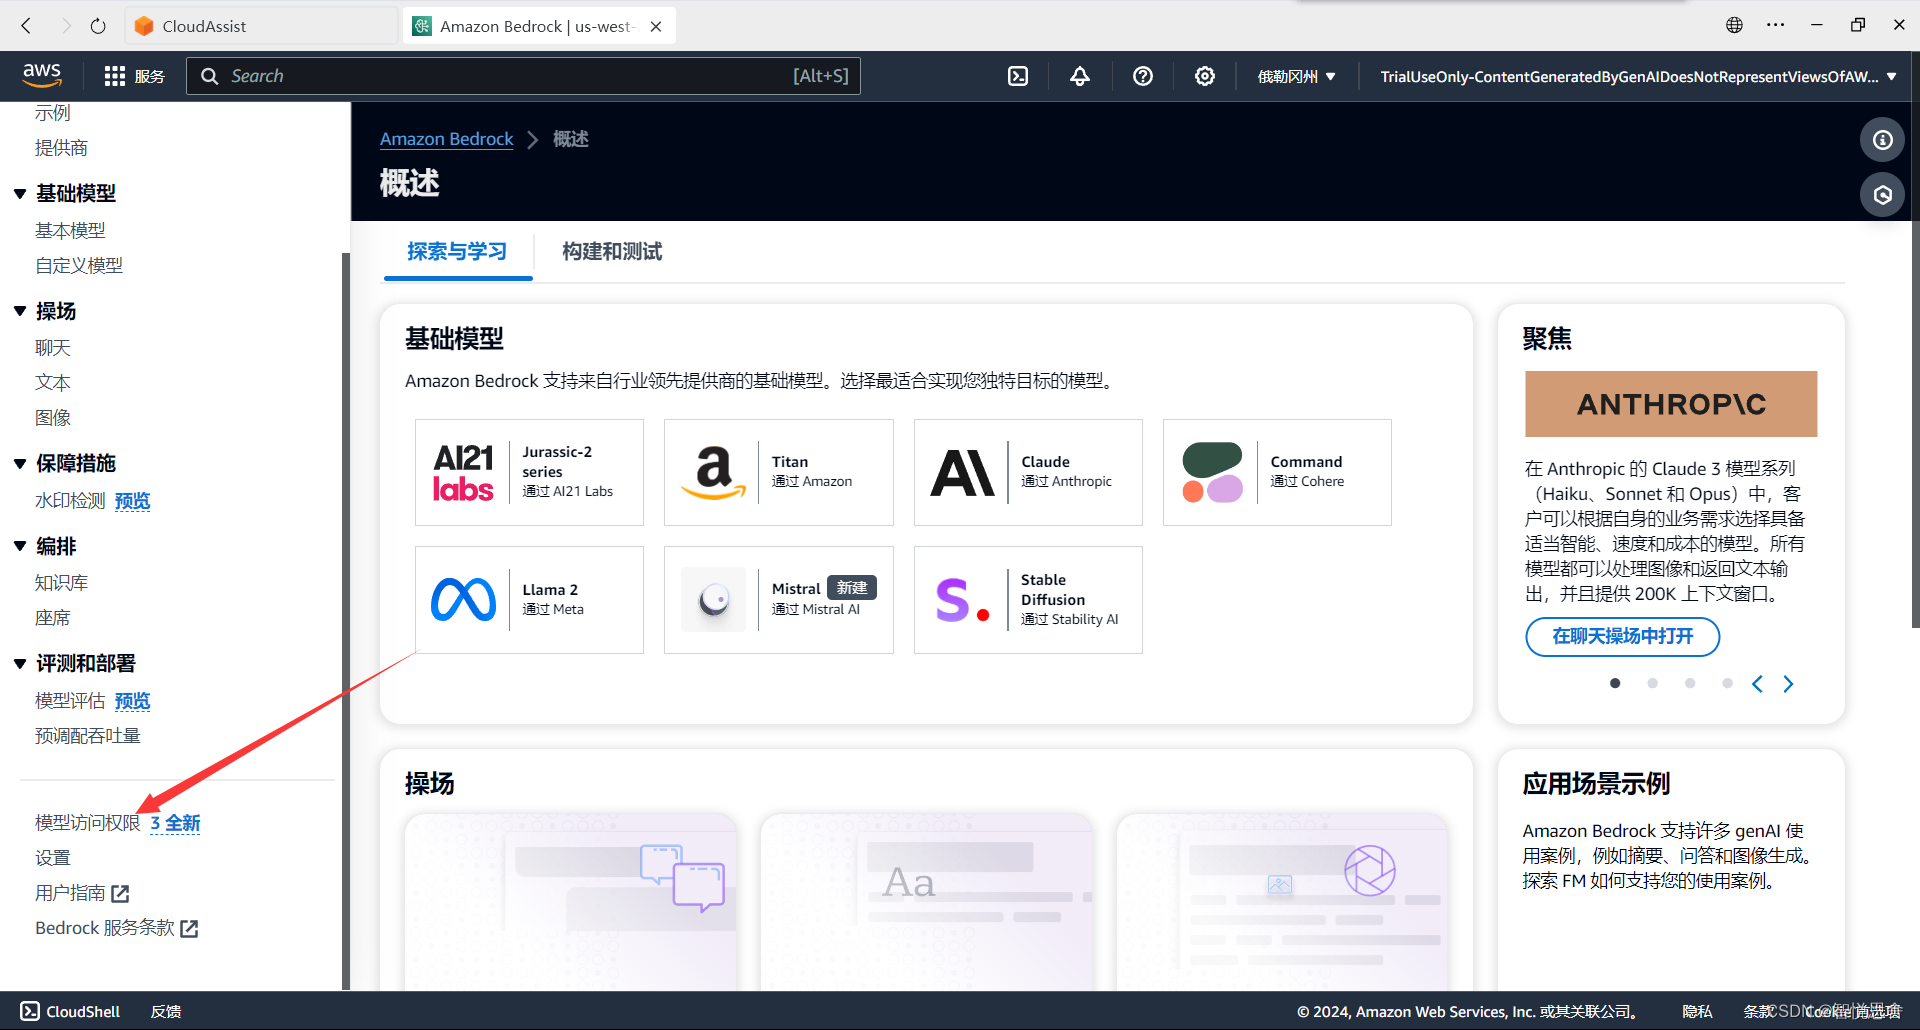Collapse the 操场 sidebar section
Screen dimensions: 1920x1030
click(x=20, y=311)
